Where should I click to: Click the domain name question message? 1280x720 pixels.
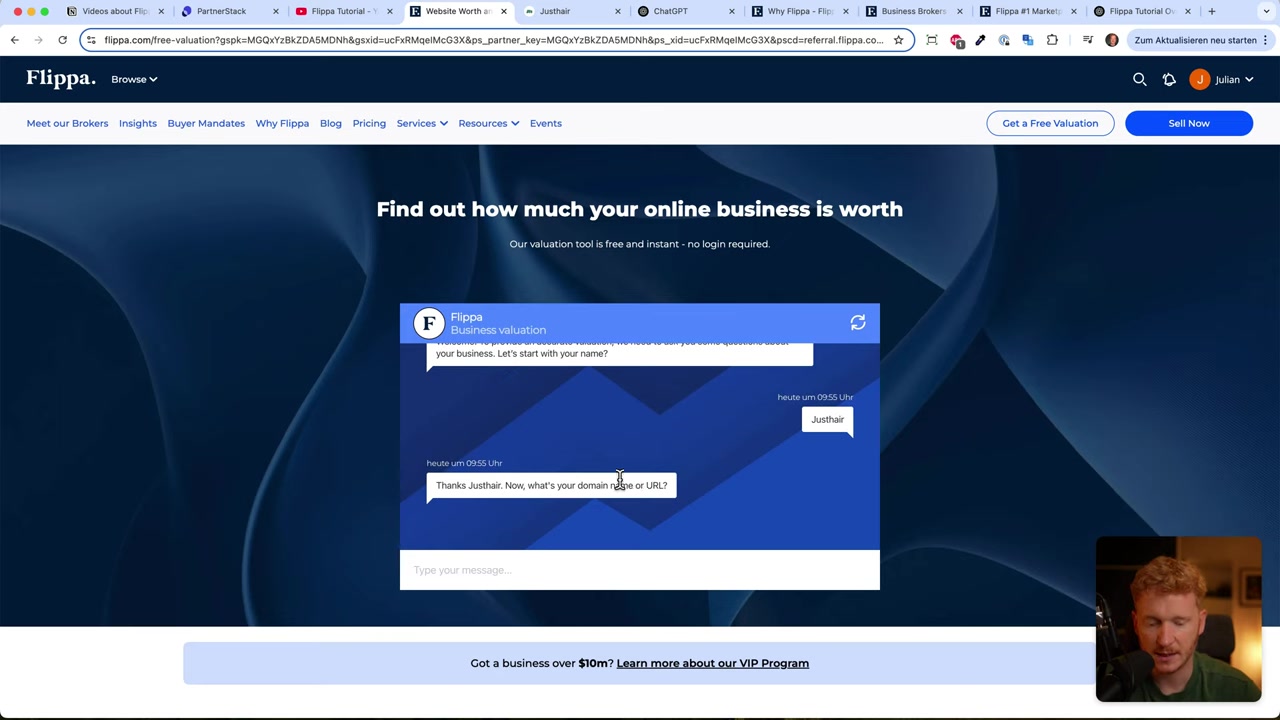coord(551,486)
